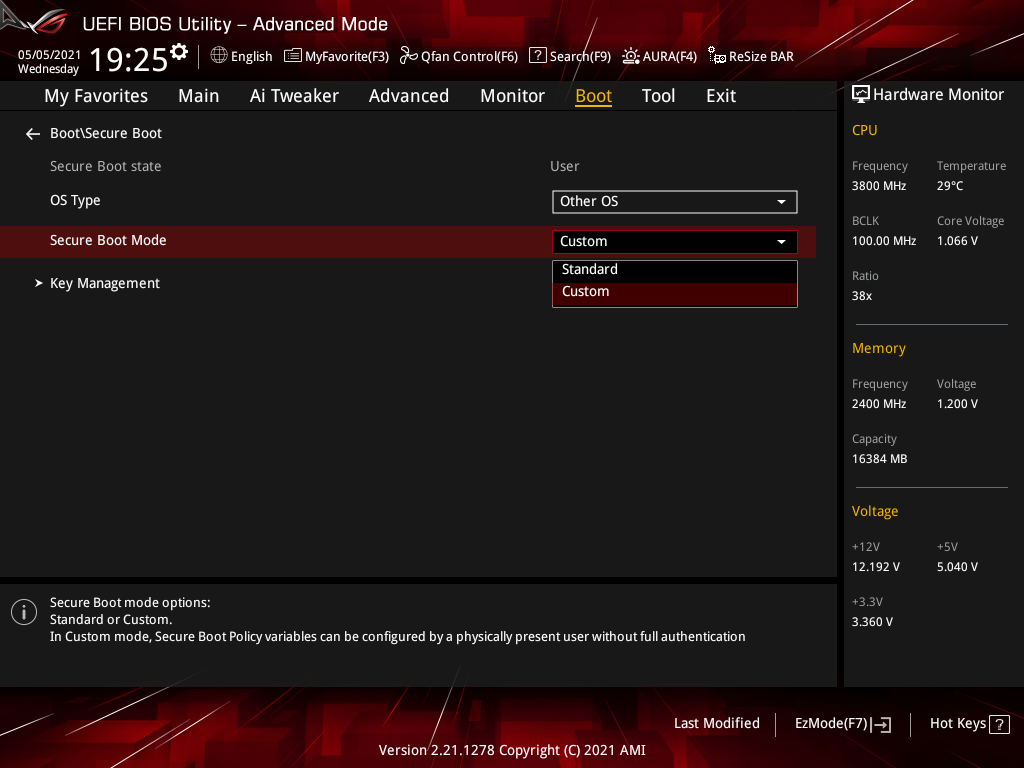The image size is (1024, 768).
Task: Click the version copyright text
Action: pos(512,750)
